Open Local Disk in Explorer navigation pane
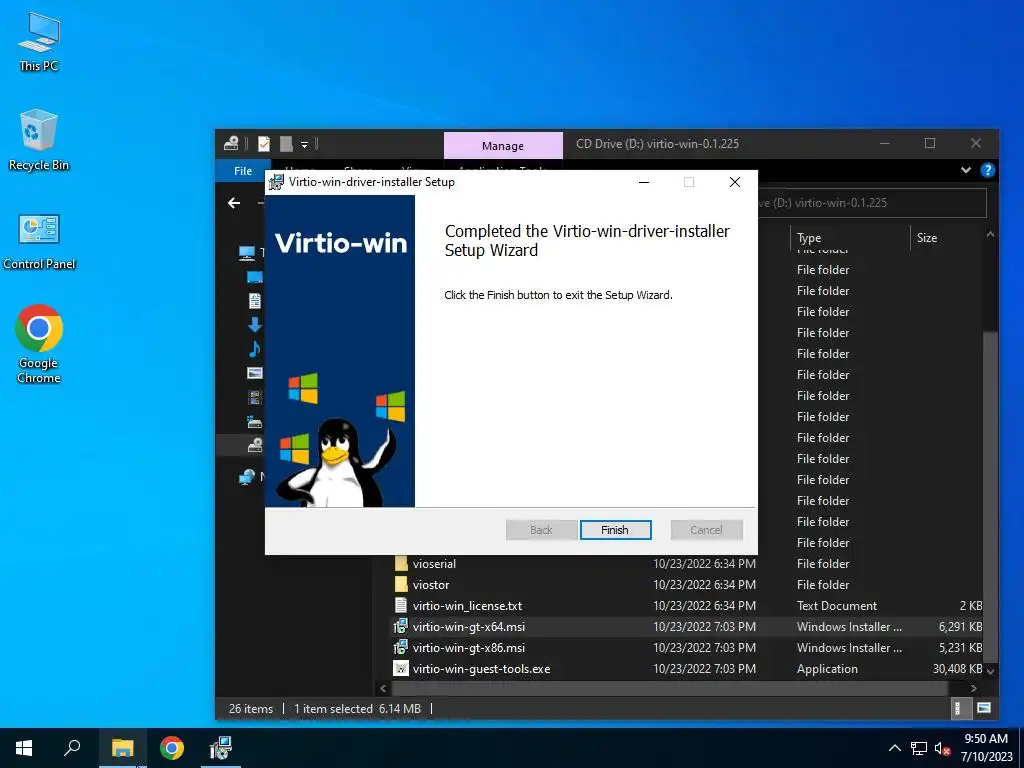This screenshot has height=768, width=1024. click(255, 421)
